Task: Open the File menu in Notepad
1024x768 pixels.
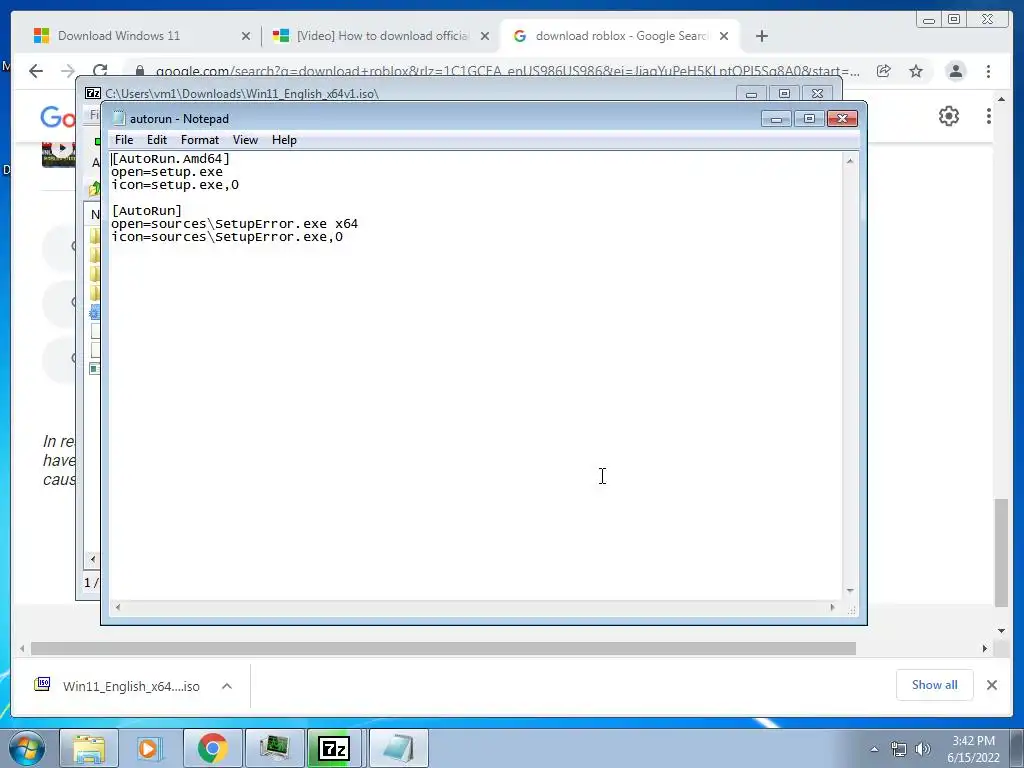Action: click(x=123, y=140)
